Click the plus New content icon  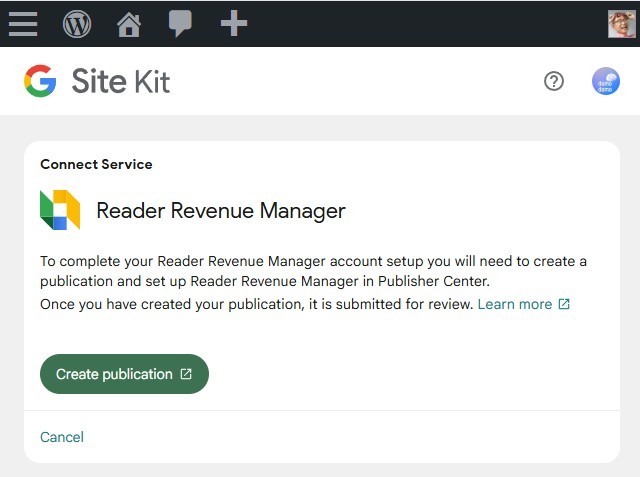click(234, 23)
